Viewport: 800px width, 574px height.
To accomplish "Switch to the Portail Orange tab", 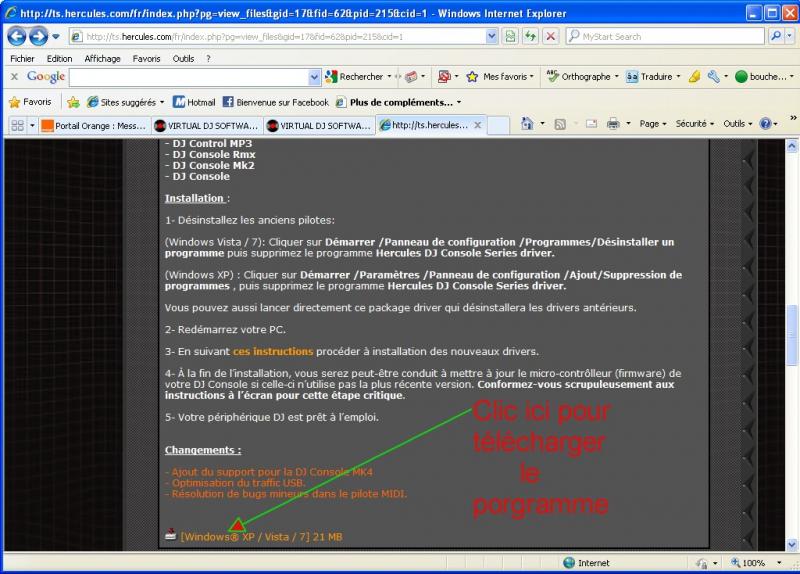I will (93, 125).
